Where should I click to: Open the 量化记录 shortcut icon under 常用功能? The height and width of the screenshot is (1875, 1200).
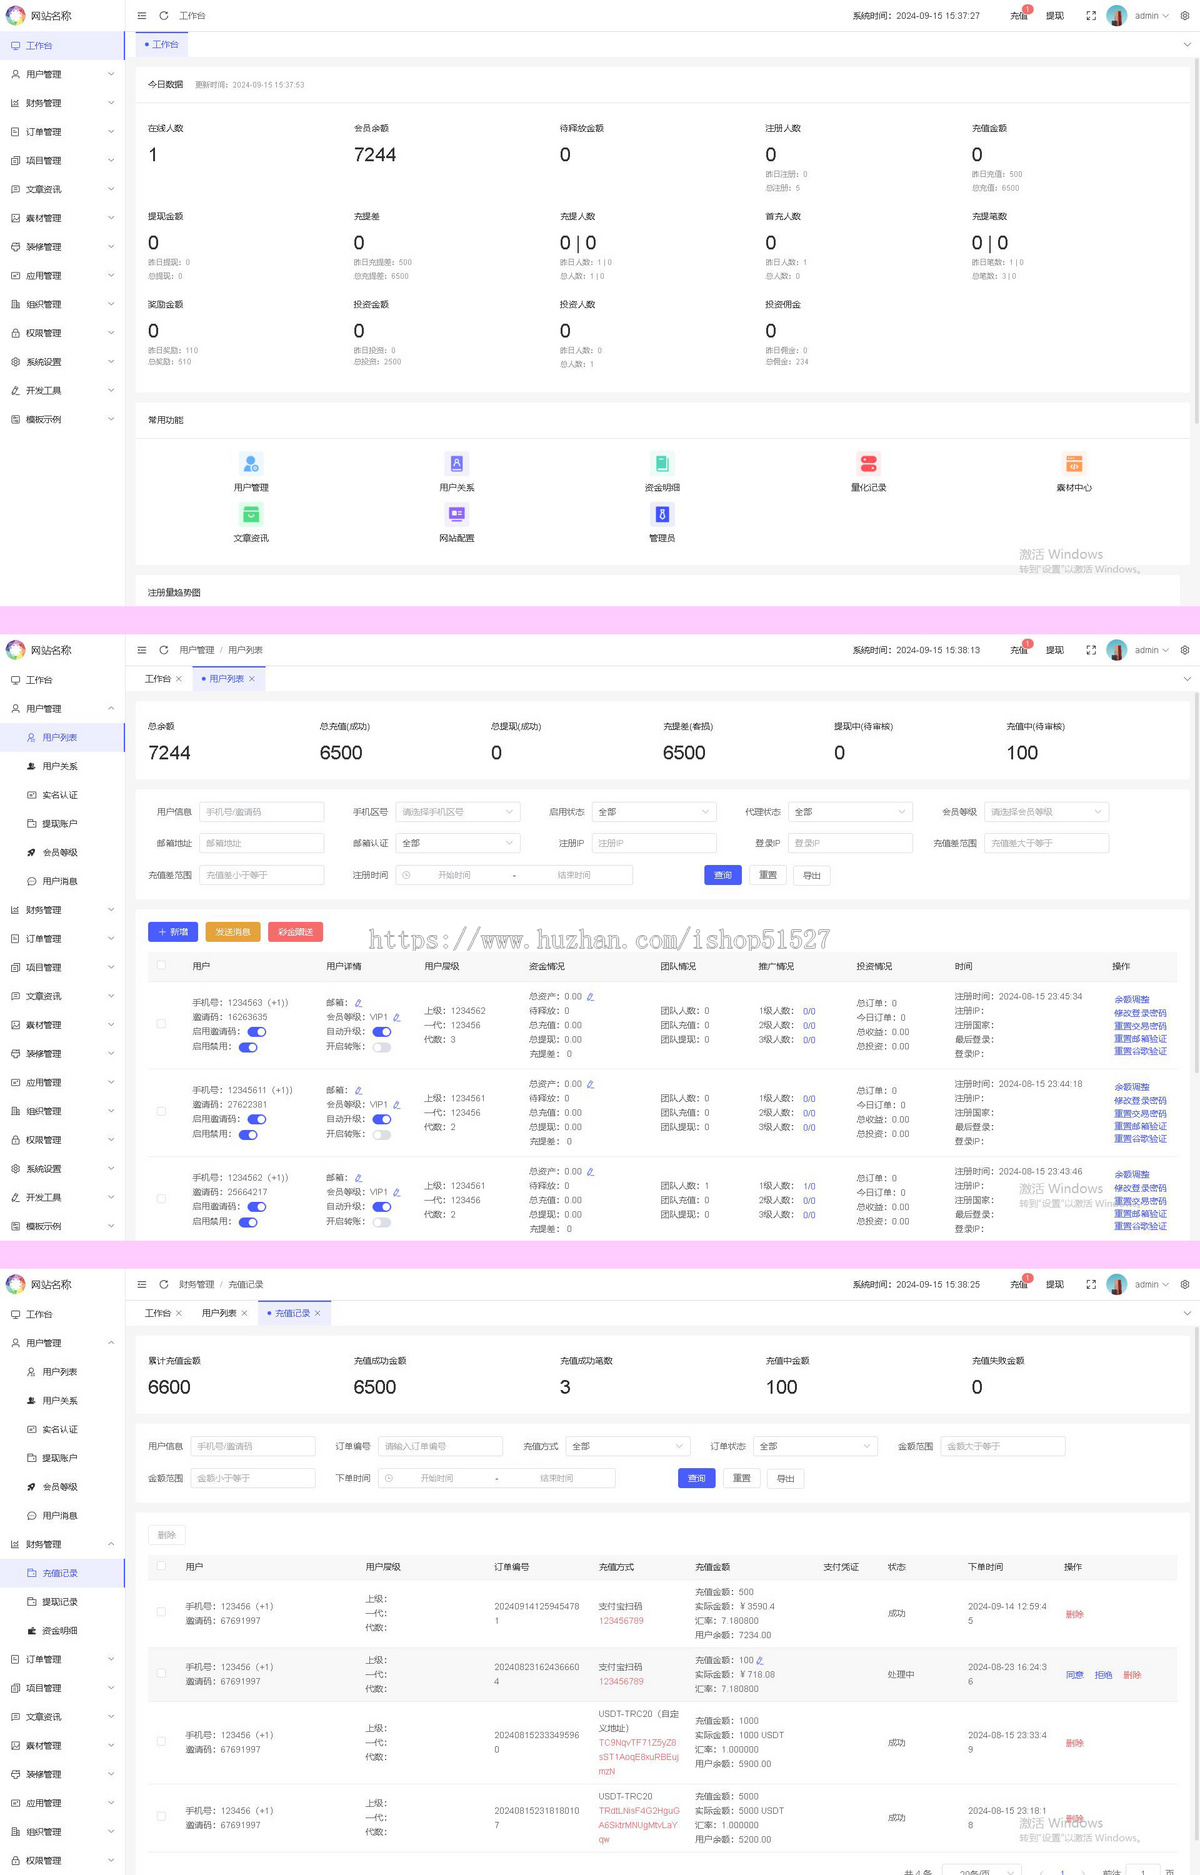point(868,464)
